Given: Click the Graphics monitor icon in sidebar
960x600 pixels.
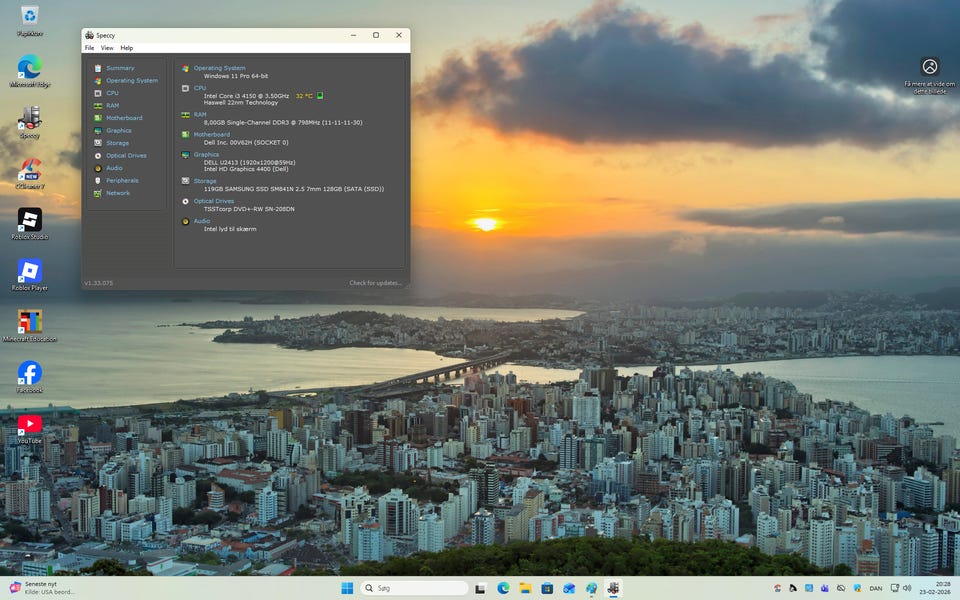Looking at the screenshot, I should (x=98, y=130).
